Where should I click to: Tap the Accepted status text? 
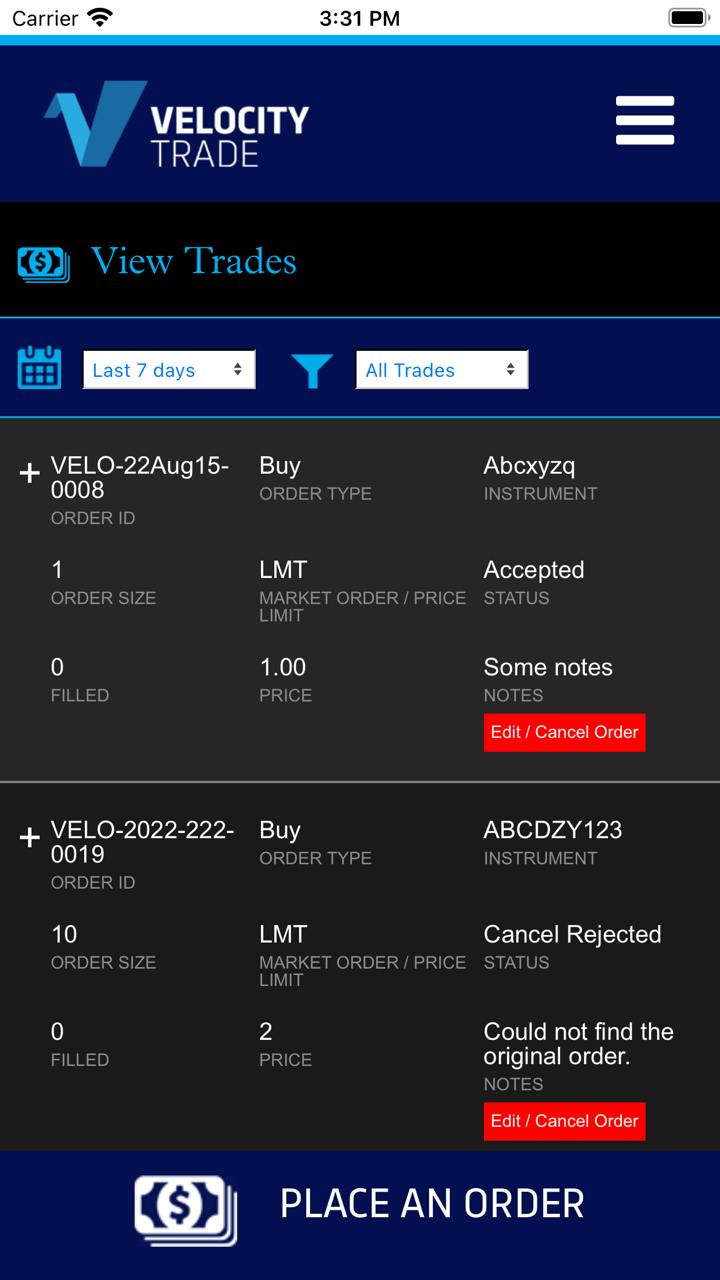click(x=534, y=570)
